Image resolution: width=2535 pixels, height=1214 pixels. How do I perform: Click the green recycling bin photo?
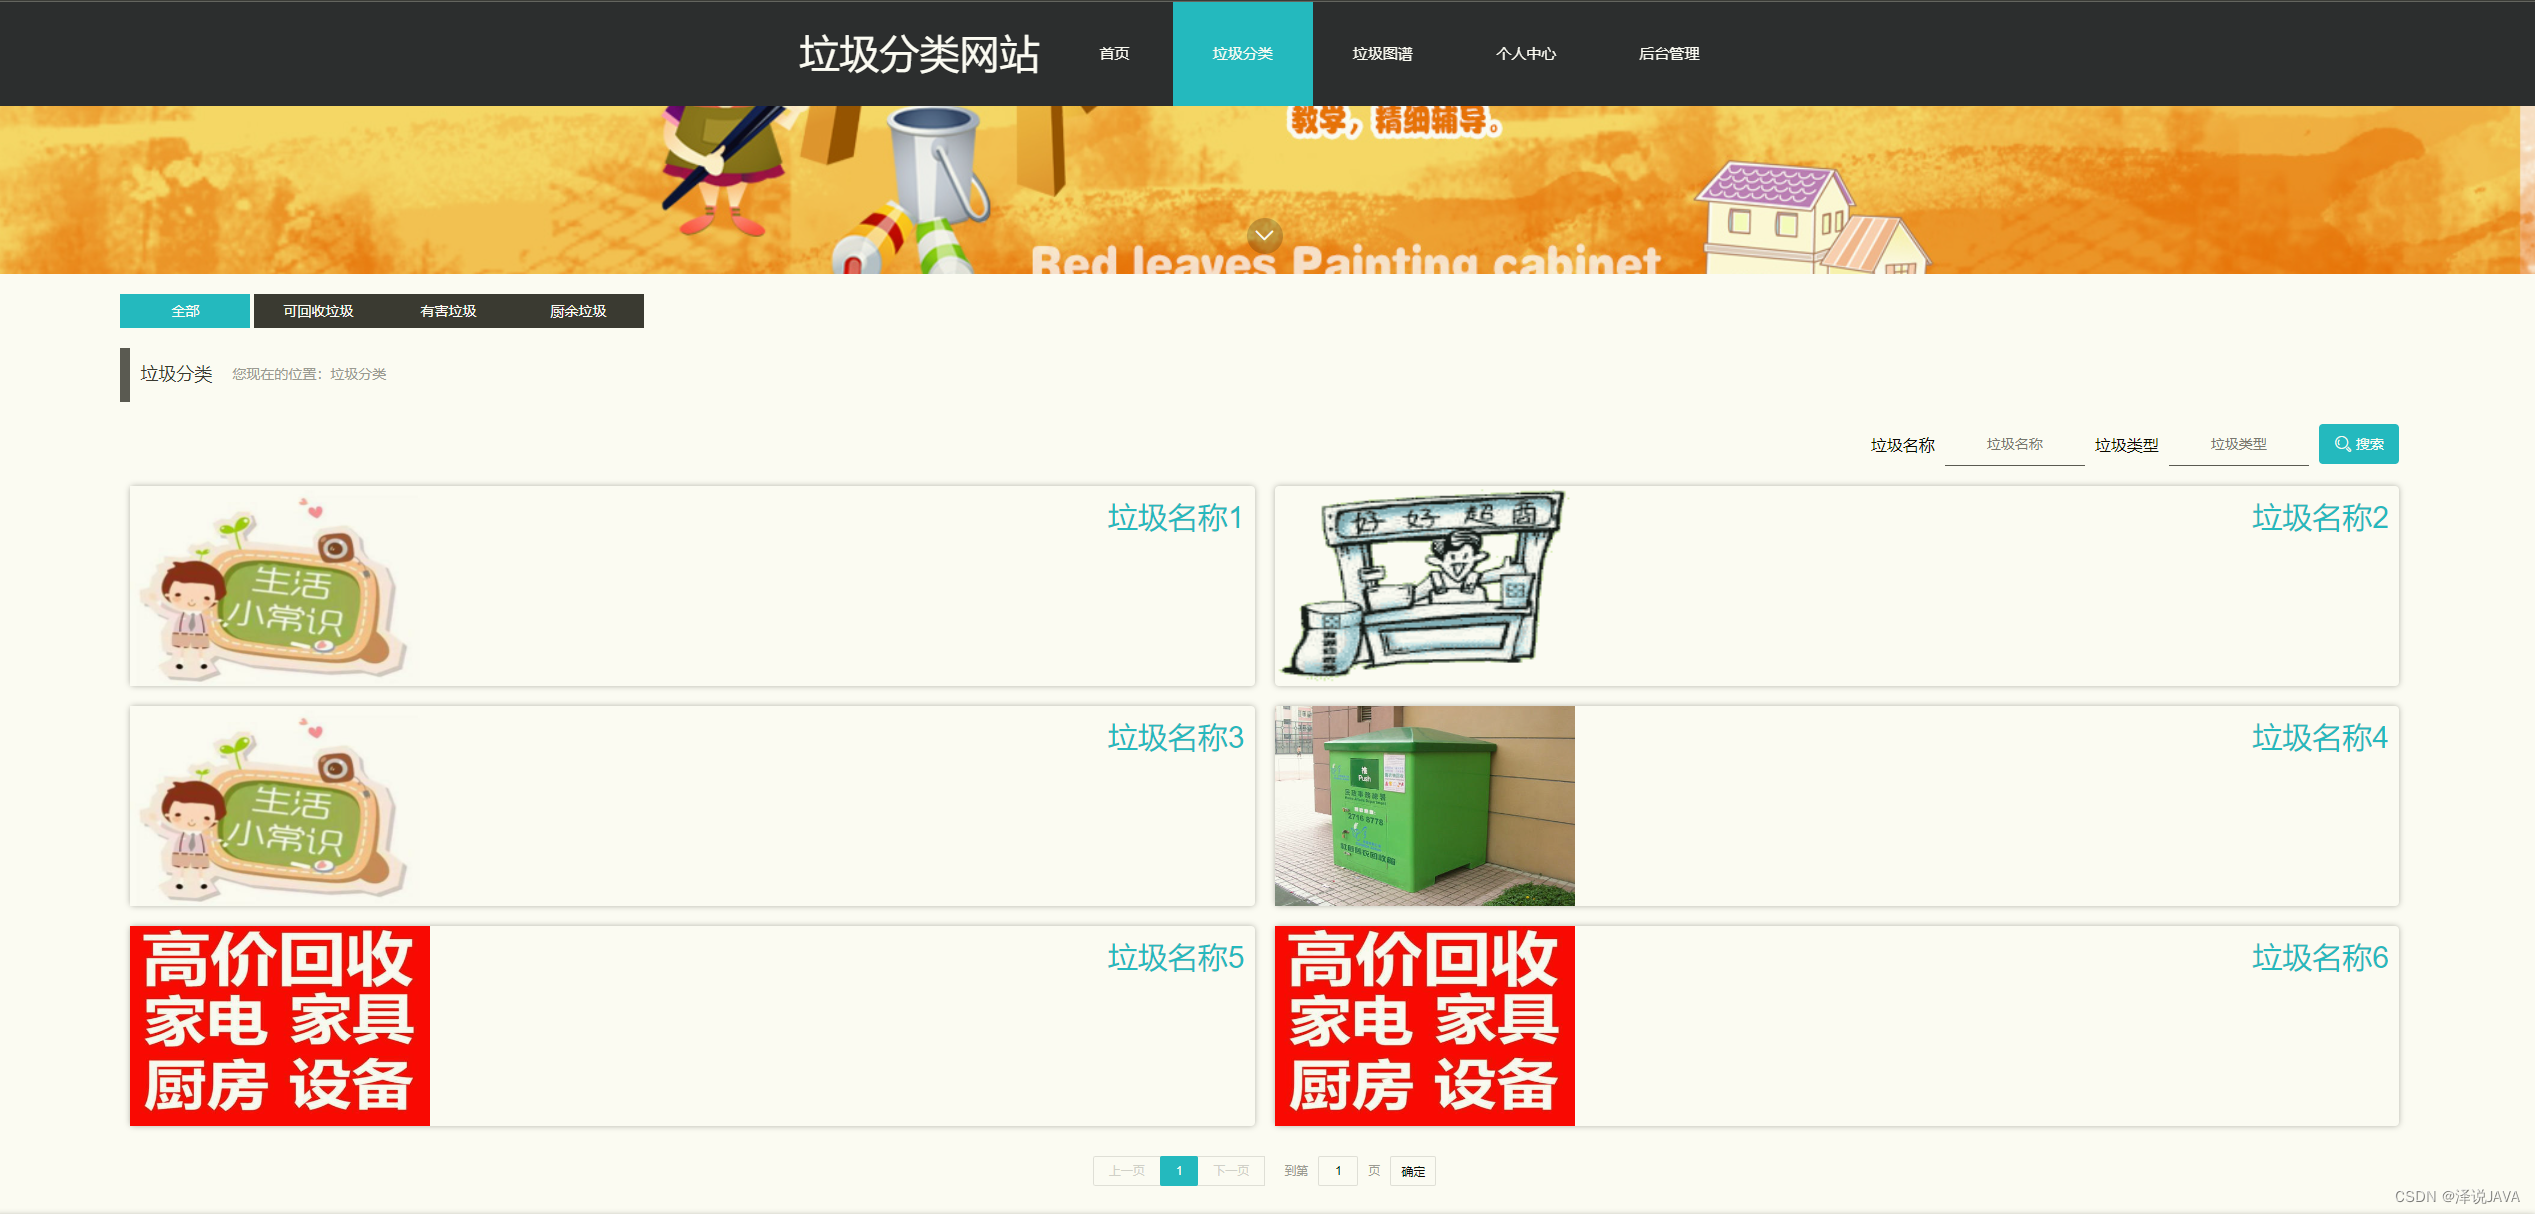click(x=1424, y=806)
